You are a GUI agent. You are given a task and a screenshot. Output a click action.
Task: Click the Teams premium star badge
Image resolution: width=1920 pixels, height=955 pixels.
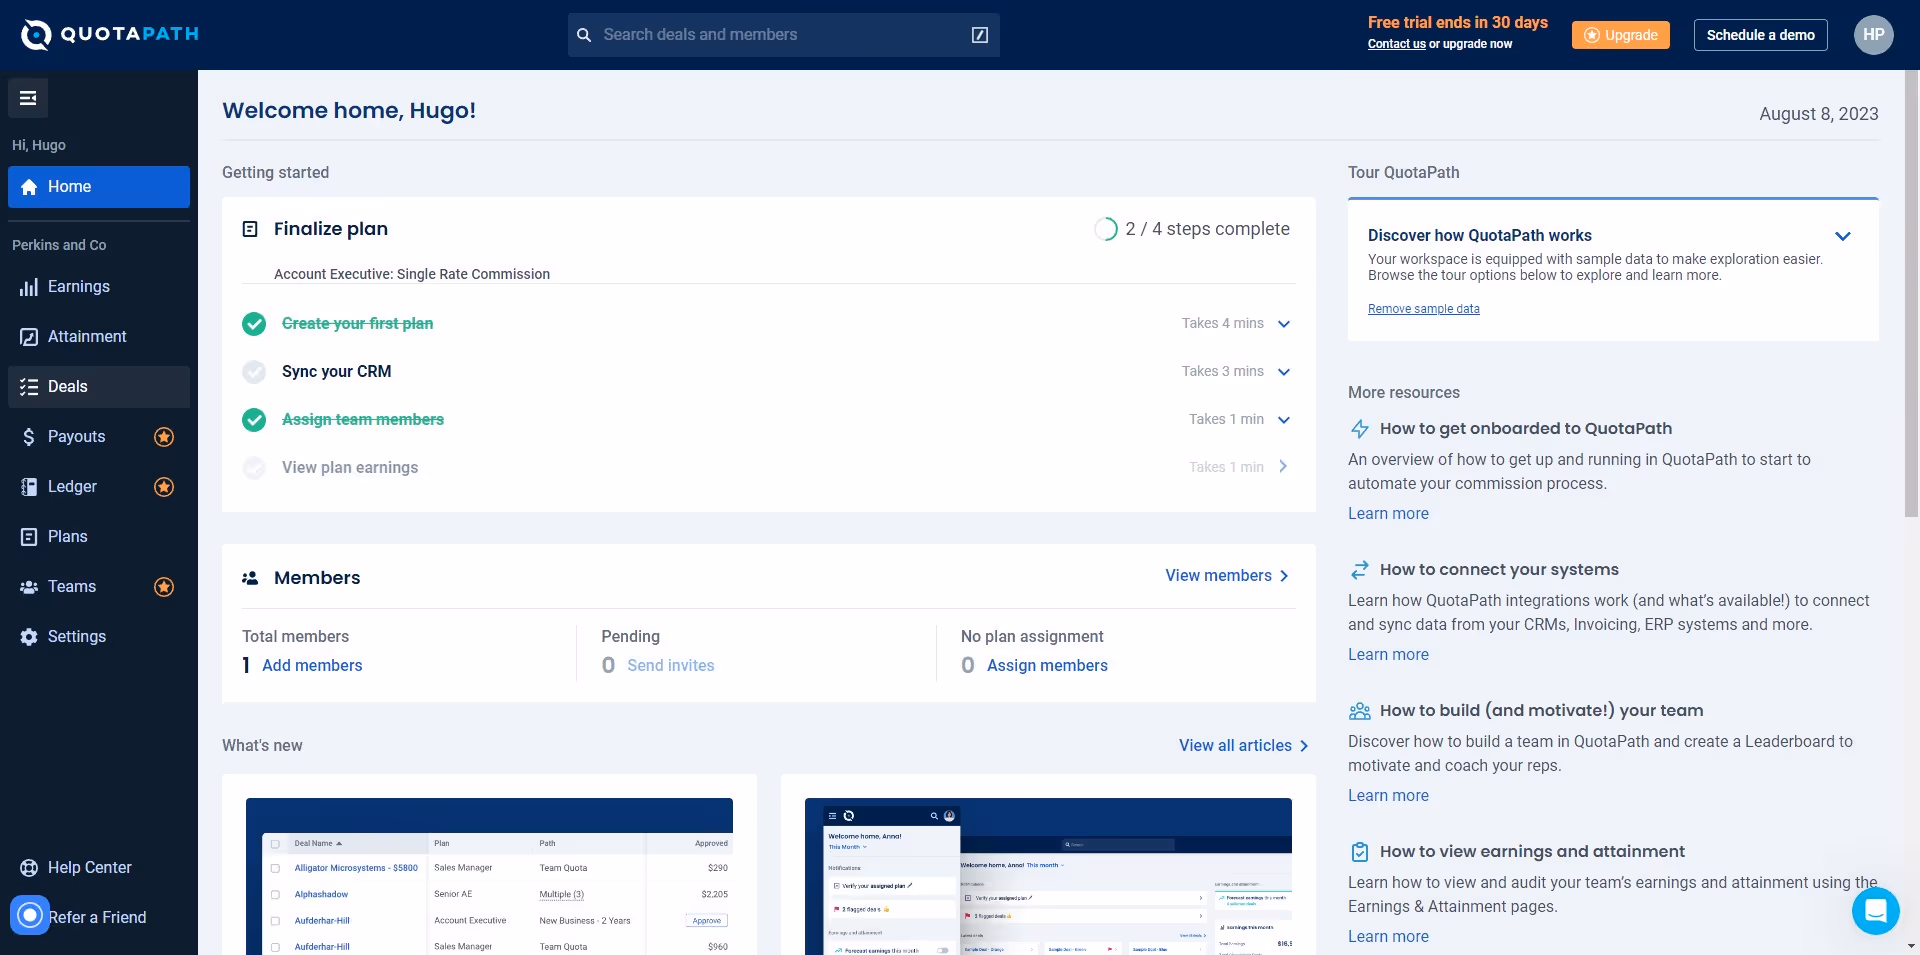[164, 587]
